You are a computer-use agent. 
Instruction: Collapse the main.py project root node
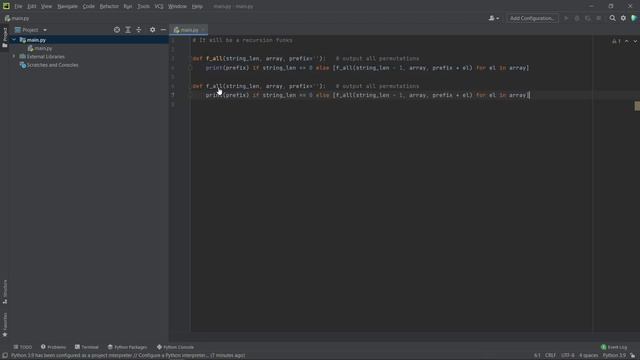[x=14, y=40]
